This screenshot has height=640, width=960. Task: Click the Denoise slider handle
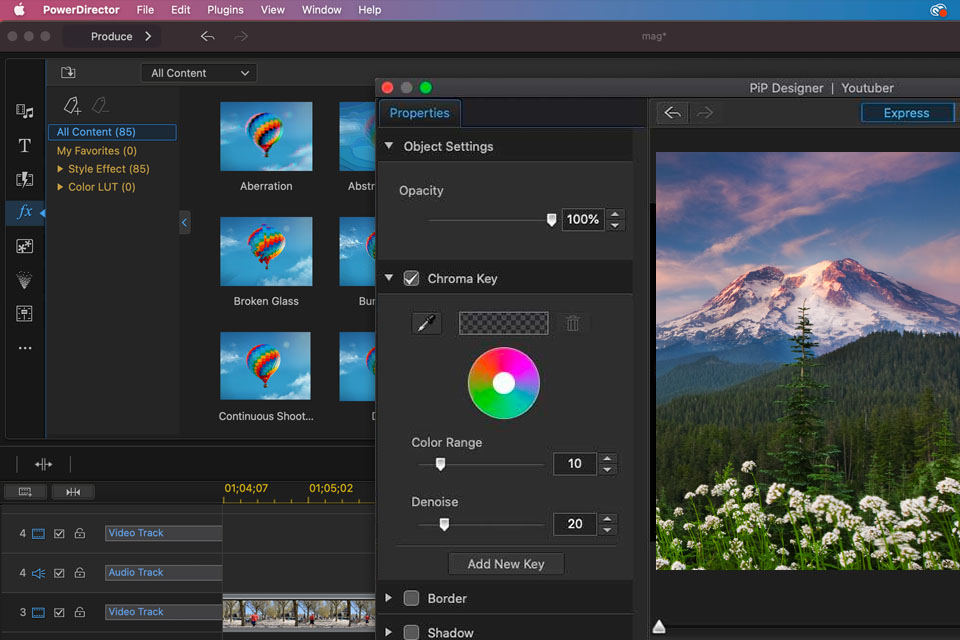[x=444, y=524]
